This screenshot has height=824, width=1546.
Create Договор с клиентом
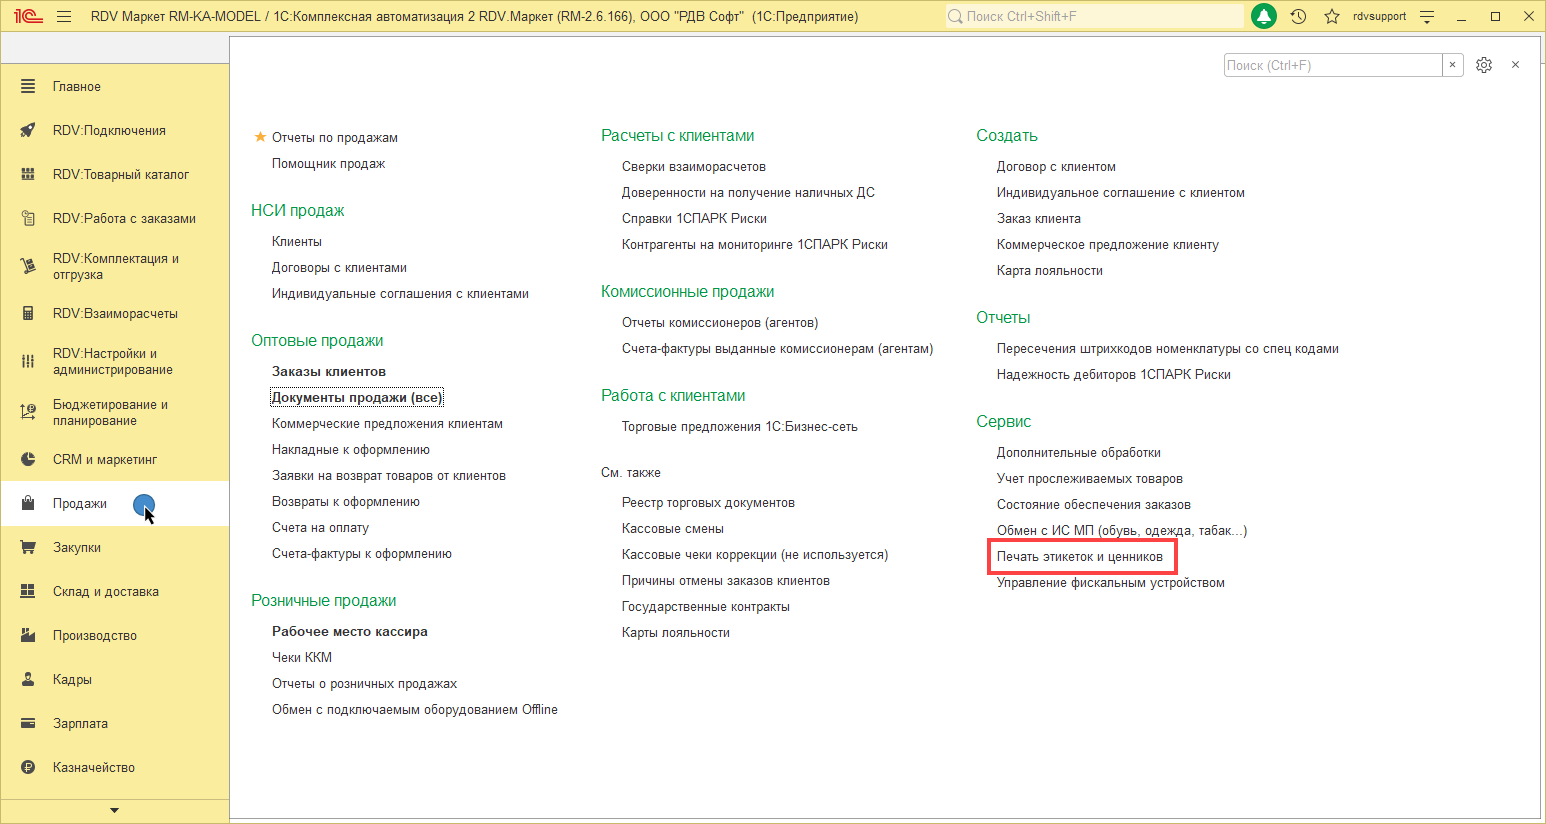coord(1056,167)
